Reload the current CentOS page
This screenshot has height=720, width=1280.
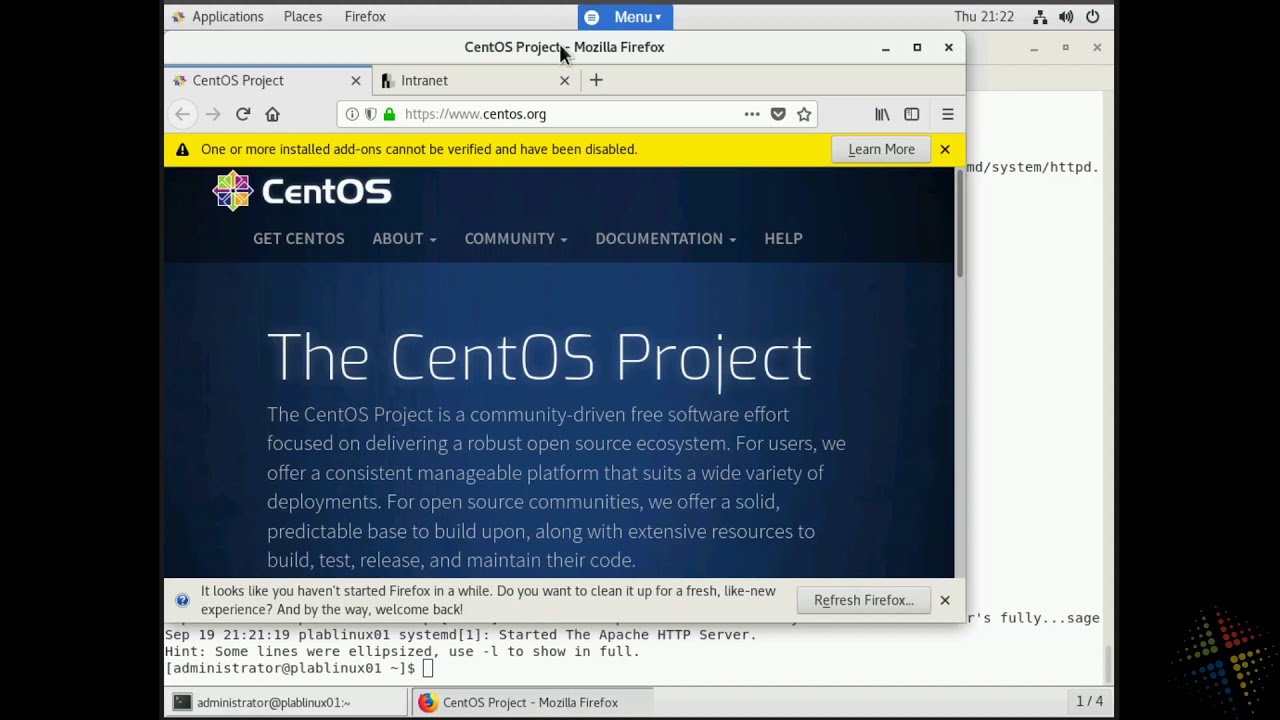243,114
